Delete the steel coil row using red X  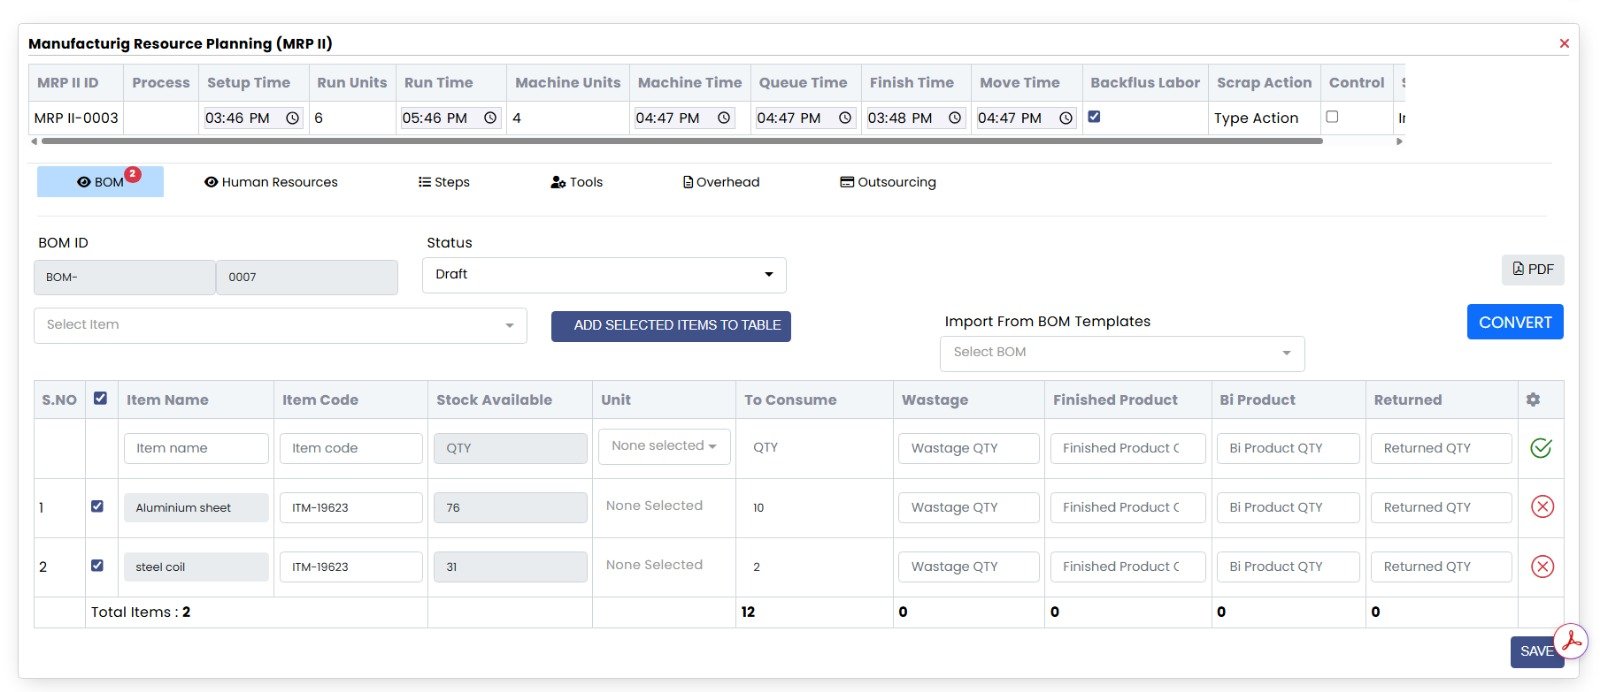pos(1542,567)
